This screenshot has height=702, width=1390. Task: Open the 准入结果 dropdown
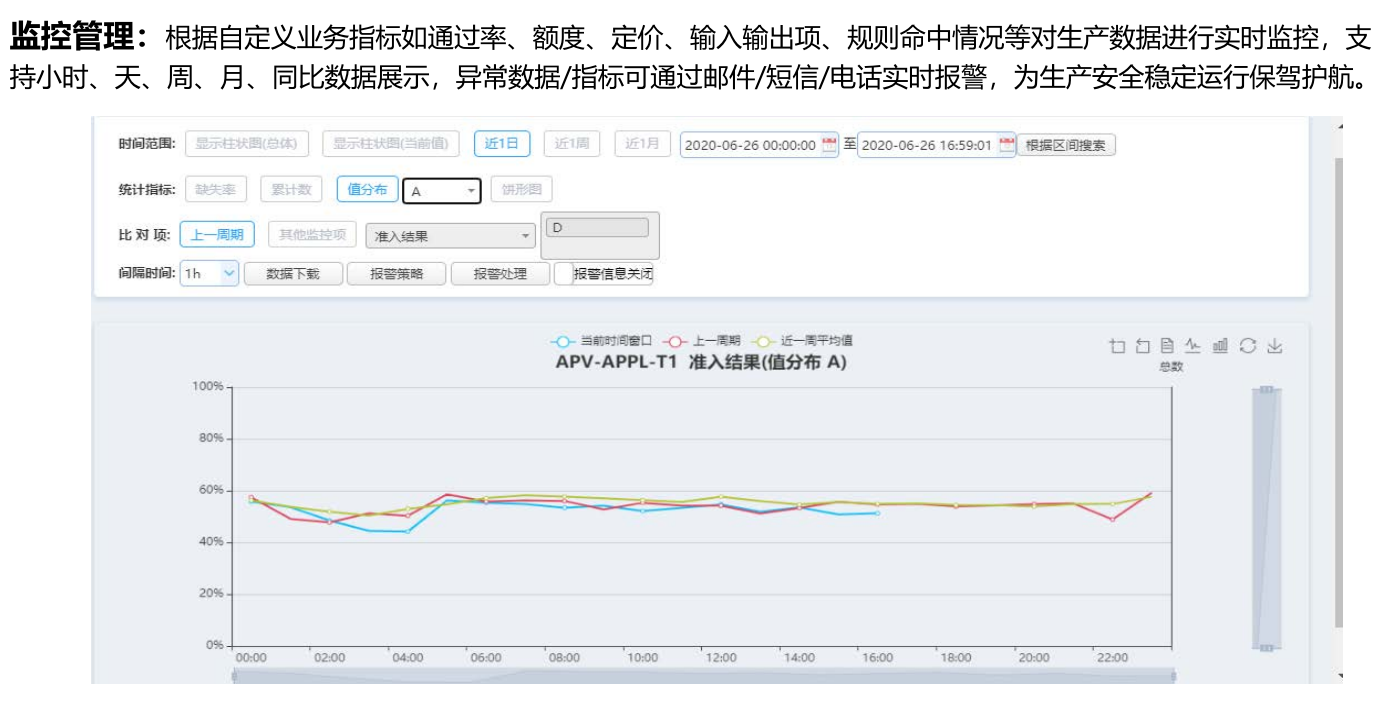[x=451, y=236]
